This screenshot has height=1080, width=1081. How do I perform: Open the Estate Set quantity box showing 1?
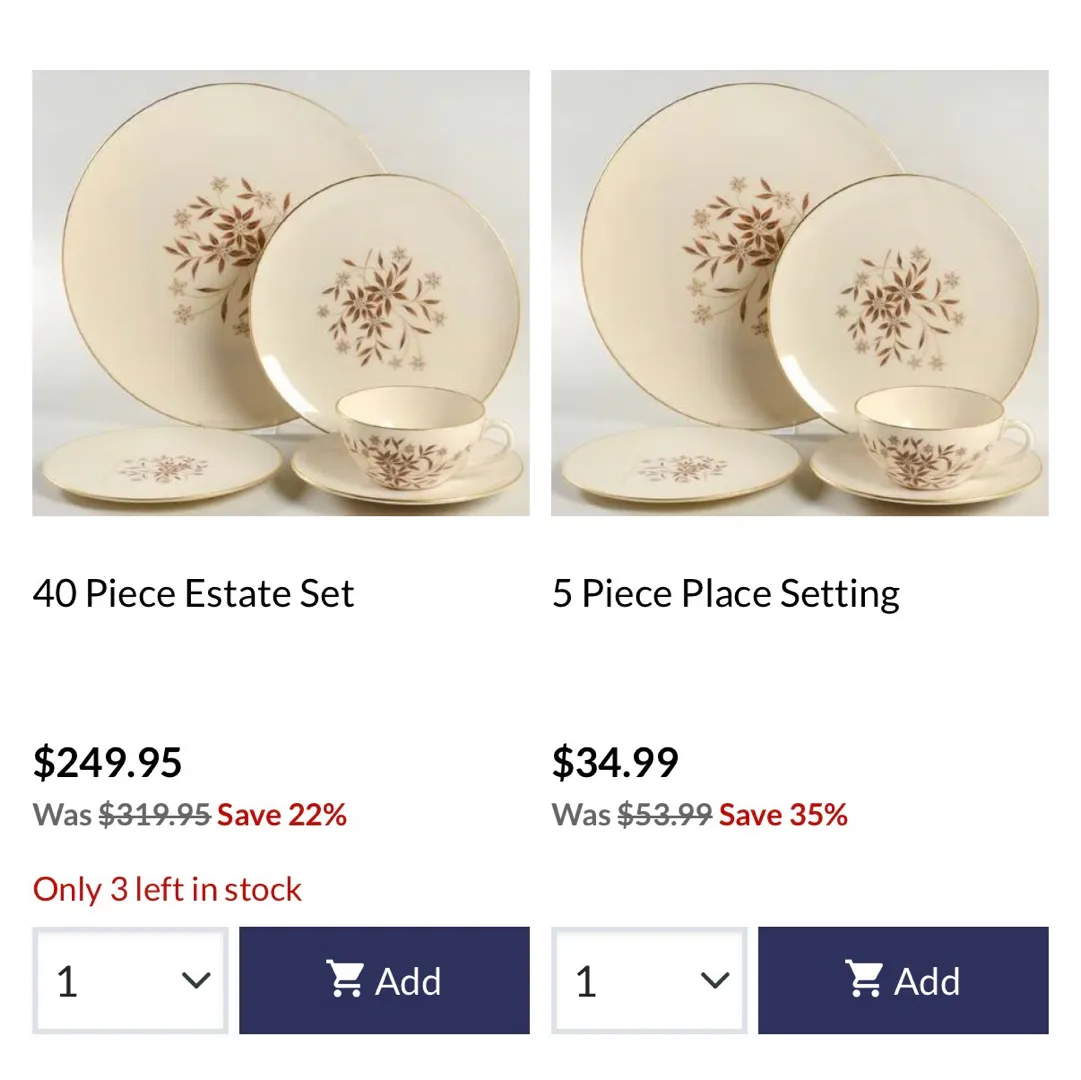110,981
